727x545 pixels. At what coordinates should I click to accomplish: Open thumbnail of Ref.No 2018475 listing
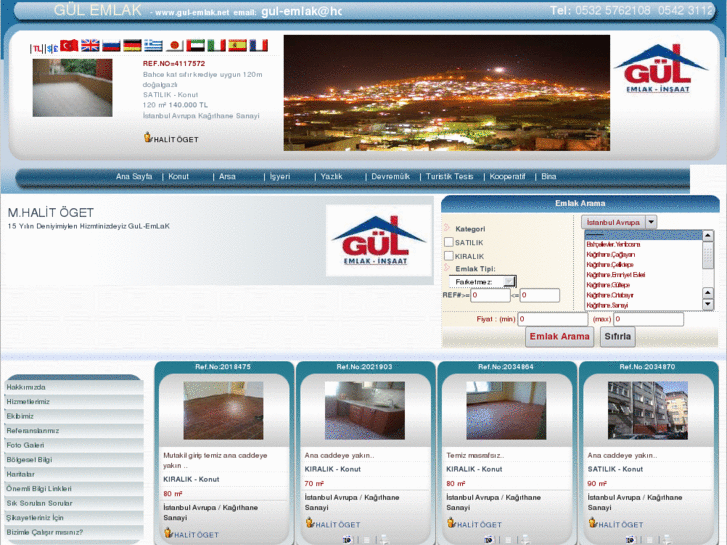[223, 410]
